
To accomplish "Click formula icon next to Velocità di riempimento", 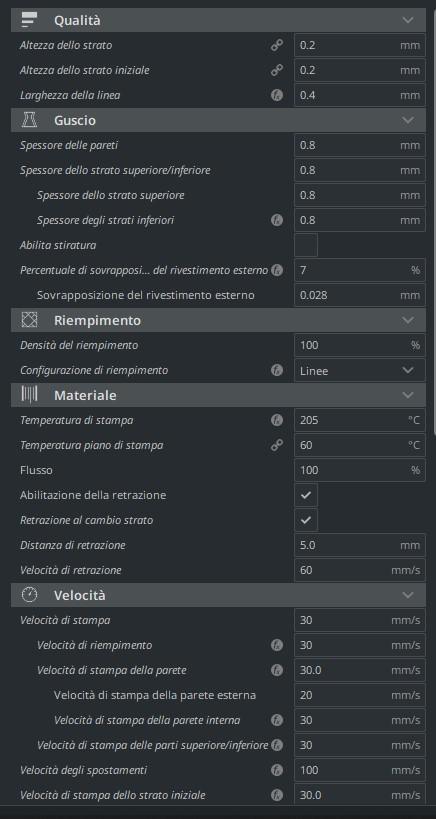I will coord(277,646).
